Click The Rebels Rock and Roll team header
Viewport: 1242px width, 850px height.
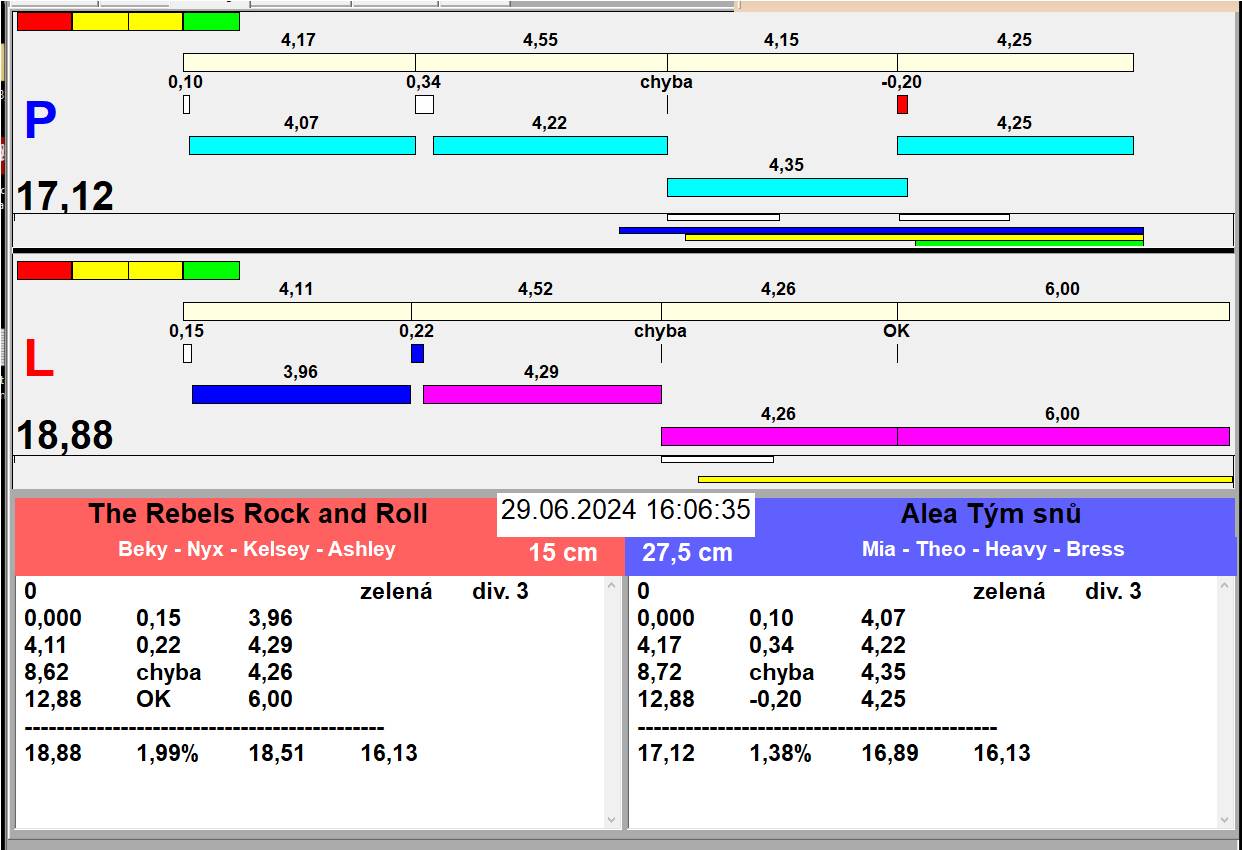[257, 514]
